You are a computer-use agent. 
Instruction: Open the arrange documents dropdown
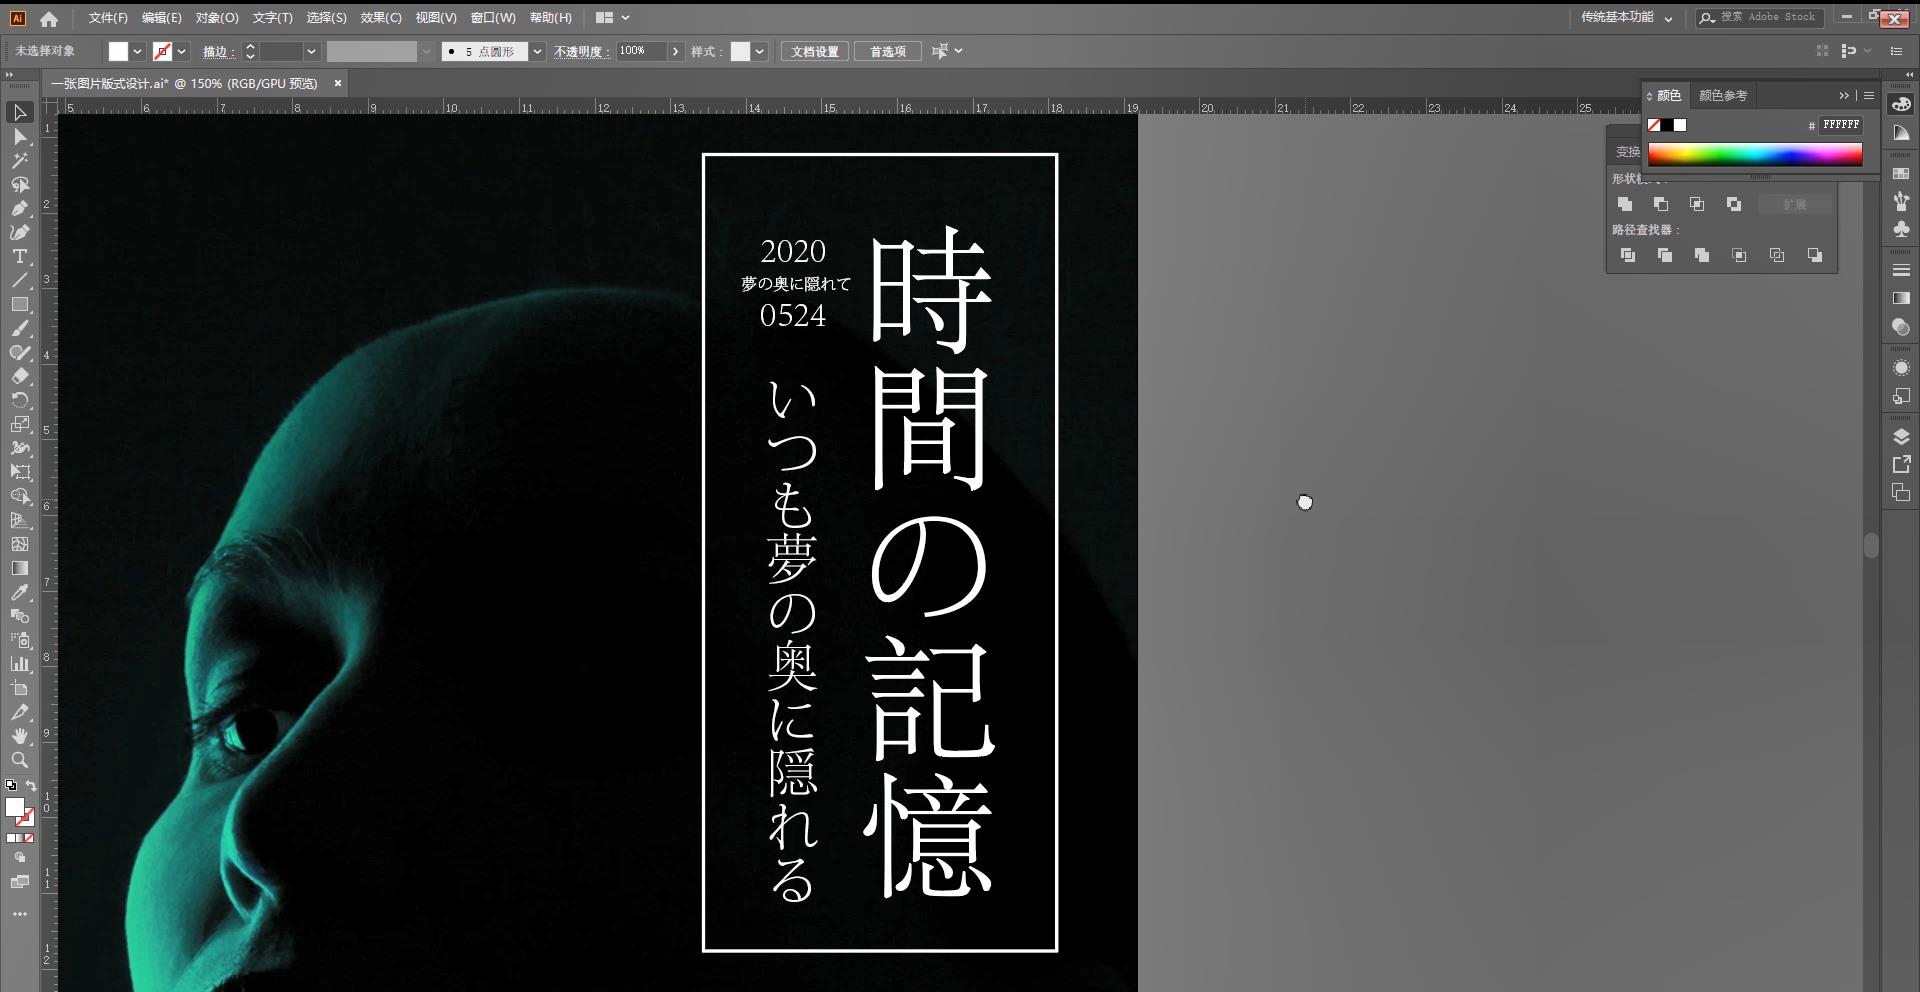pyautogui.click(x=612, y=18)
